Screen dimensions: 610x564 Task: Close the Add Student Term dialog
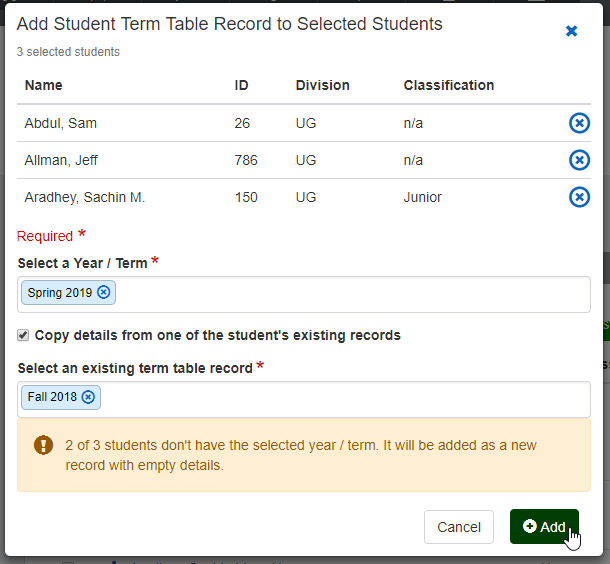(x=572, y=31)
